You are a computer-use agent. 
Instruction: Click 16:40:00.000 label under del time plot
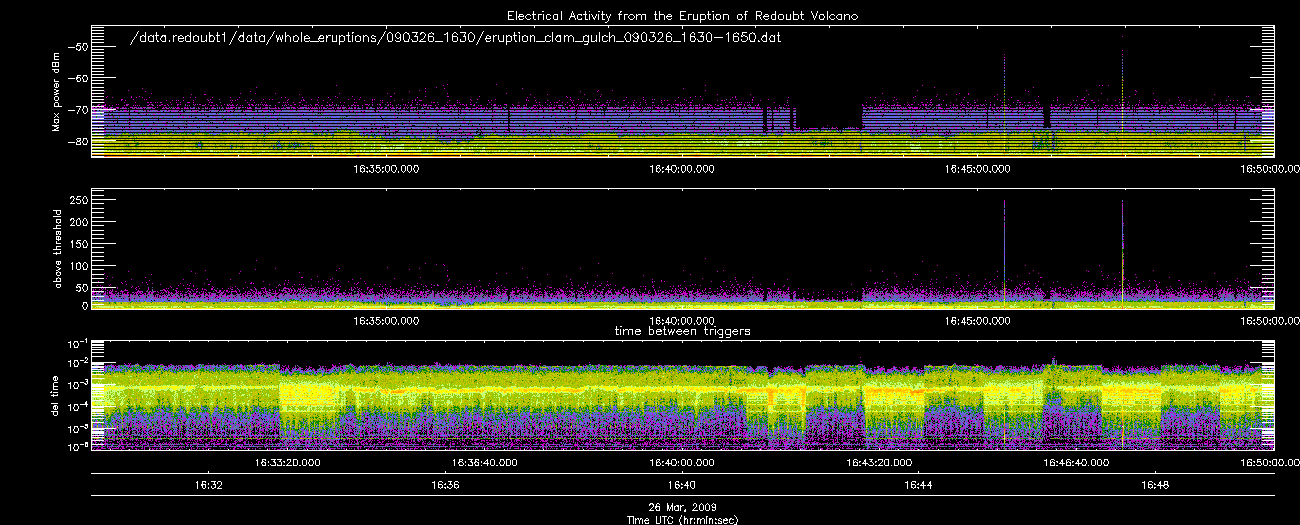pyautogui.click(x=682, y=463)
